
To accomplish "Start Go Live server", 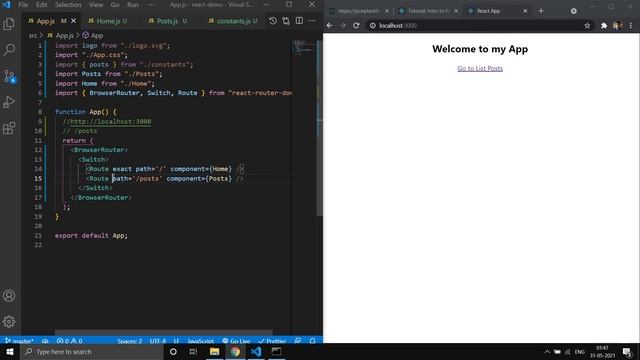I will click(x=236, y=341).
